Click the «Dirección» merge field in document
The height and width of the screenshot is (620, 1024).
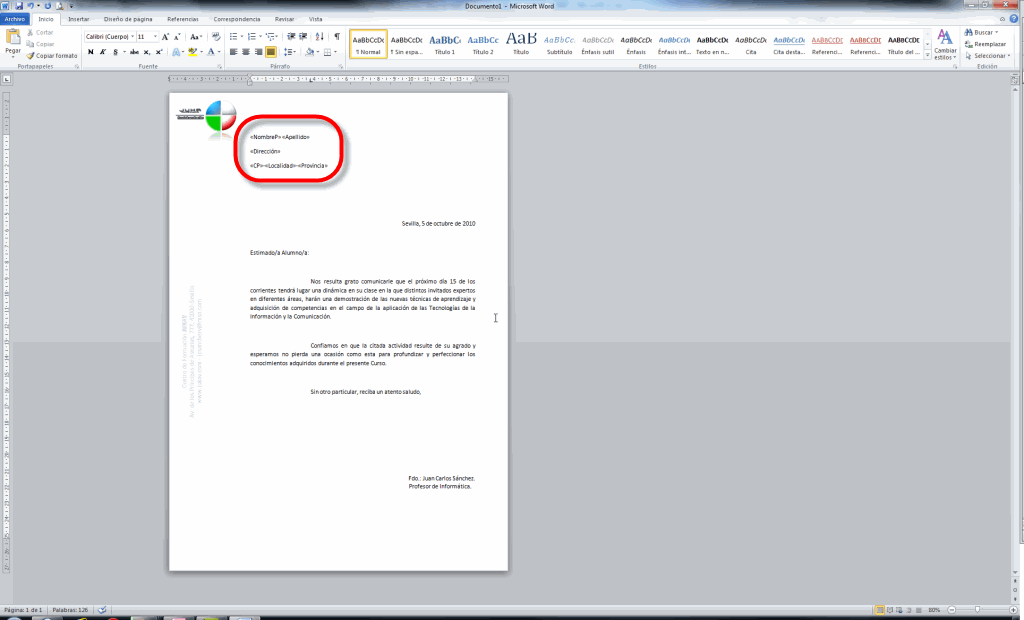pos(265,150)
